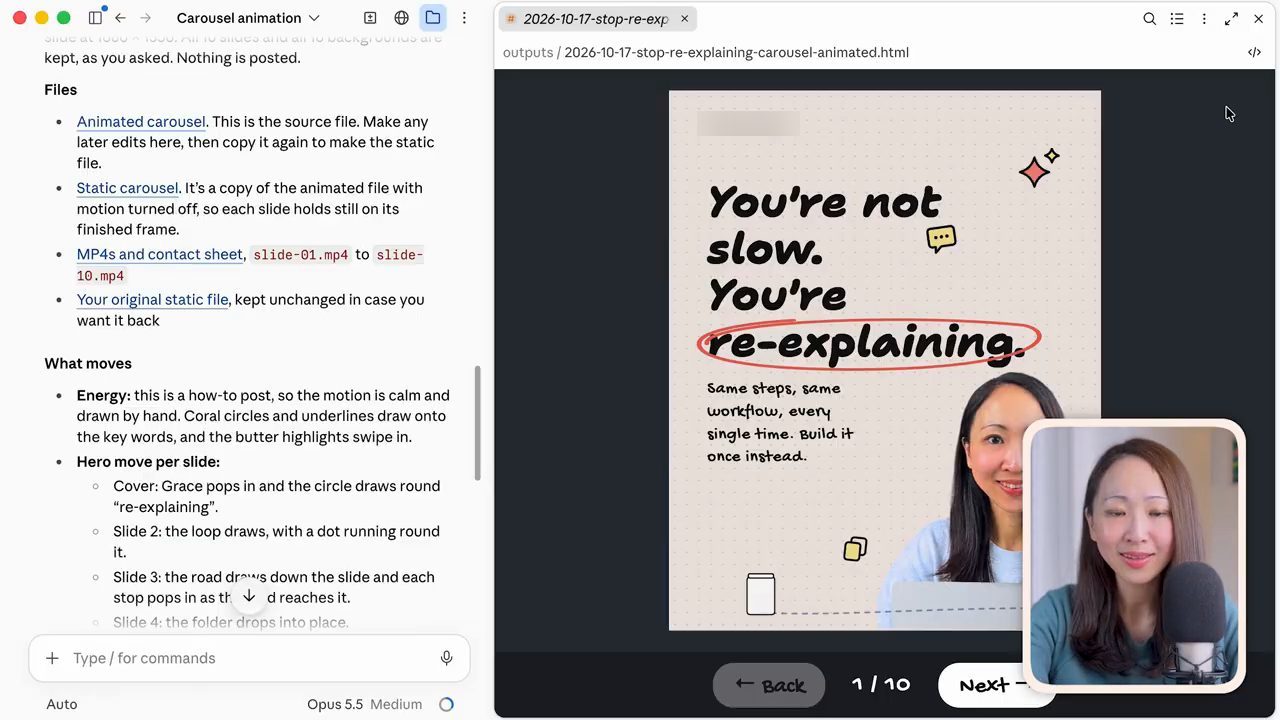Go back with the left arrow

[120, 18]
